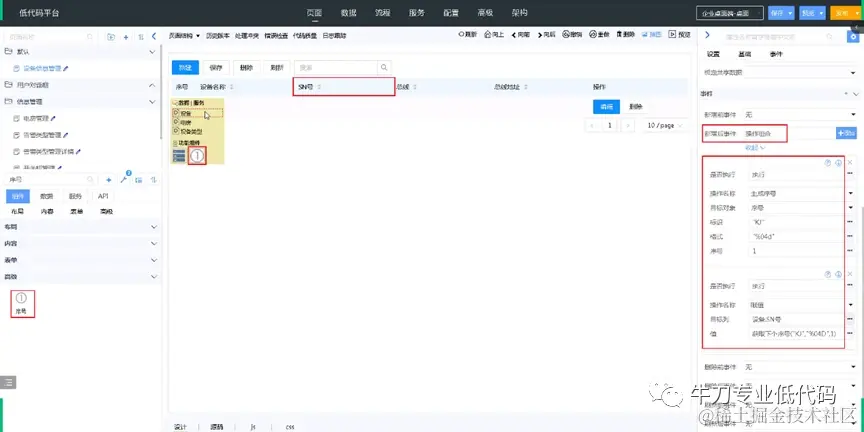Switch to 事件 tab in properties panel

point(776,54)
